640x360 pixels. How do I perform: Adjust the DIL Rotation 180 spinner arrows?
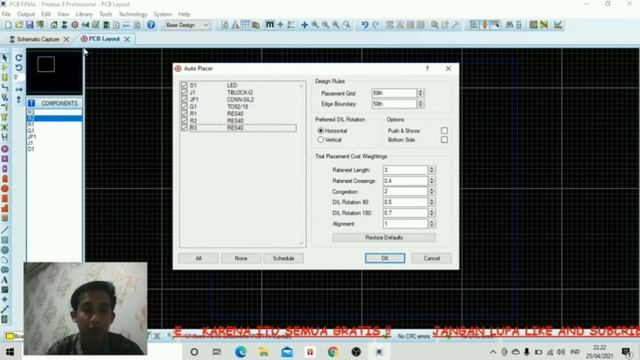click(x=431, y=213)
